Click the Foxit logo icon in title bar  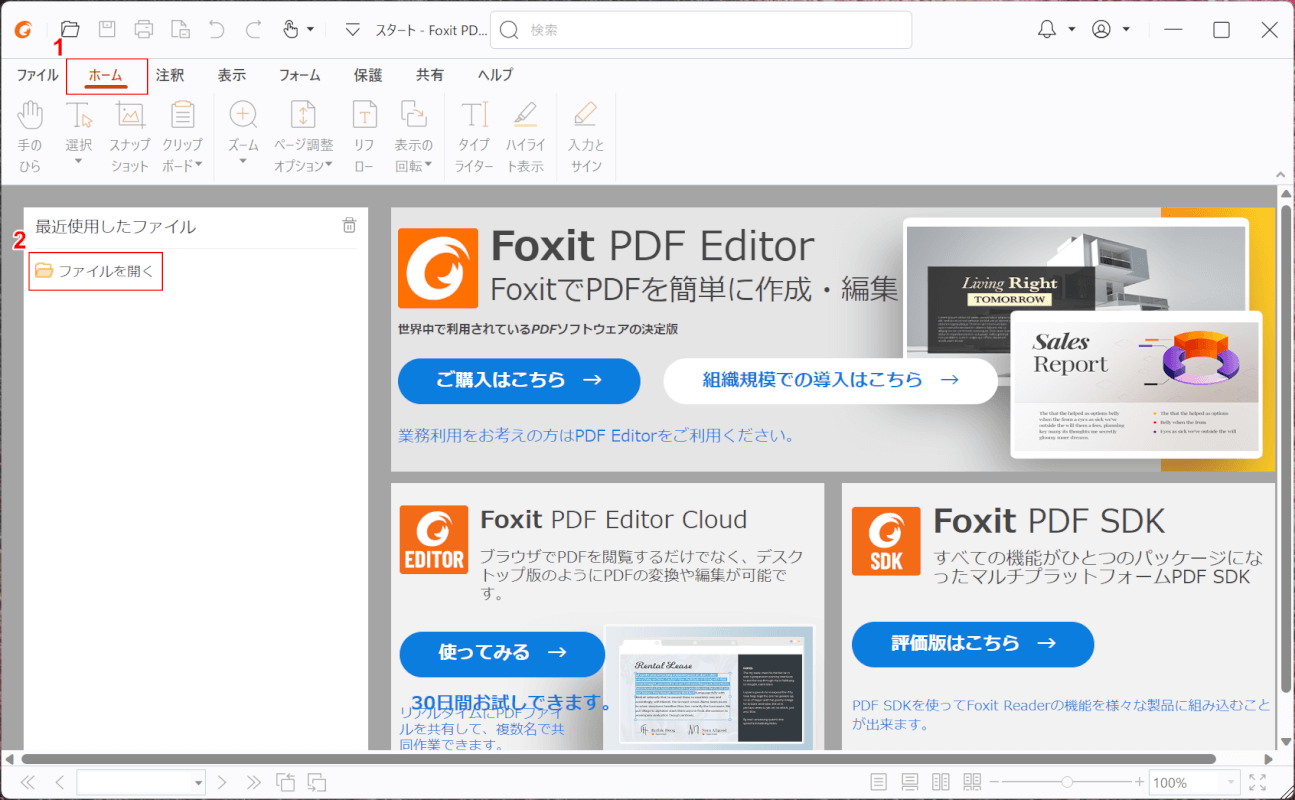[x=23, y=29]
